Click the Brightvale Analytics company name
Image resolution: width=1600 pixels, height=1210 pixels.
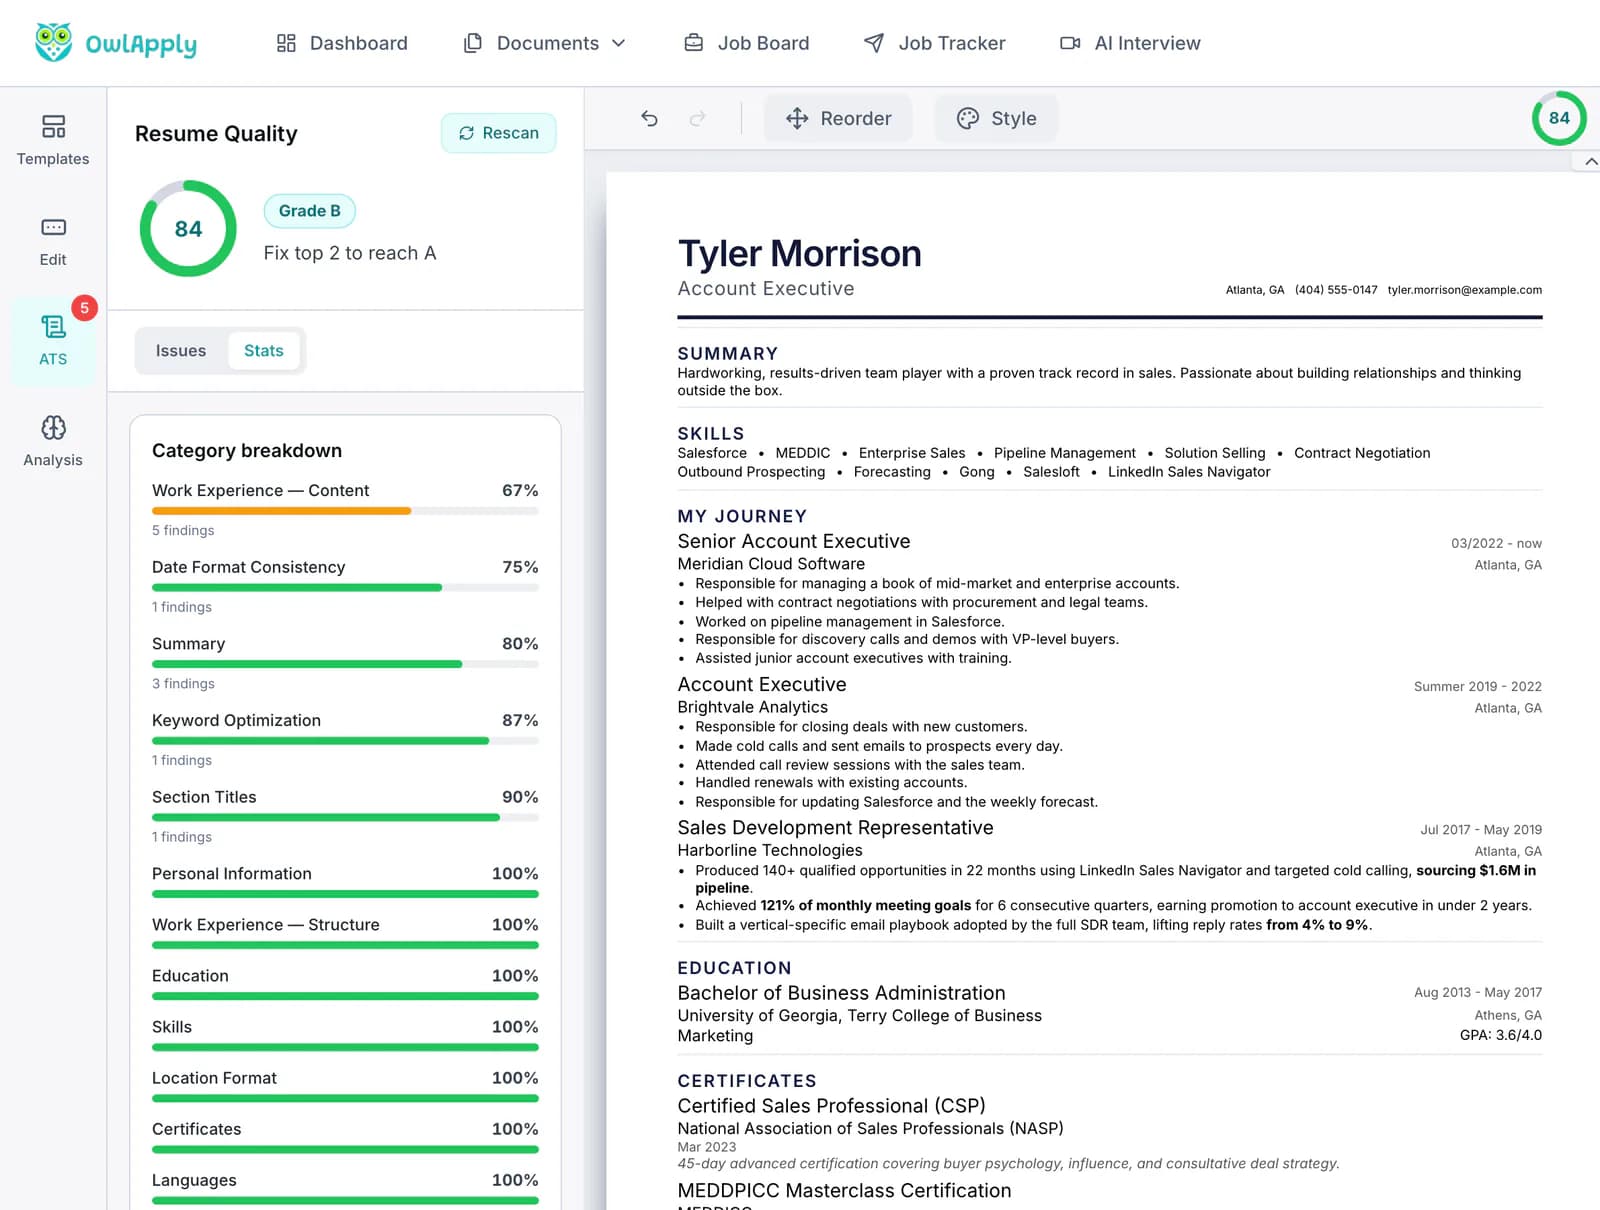tap(752, 707)
